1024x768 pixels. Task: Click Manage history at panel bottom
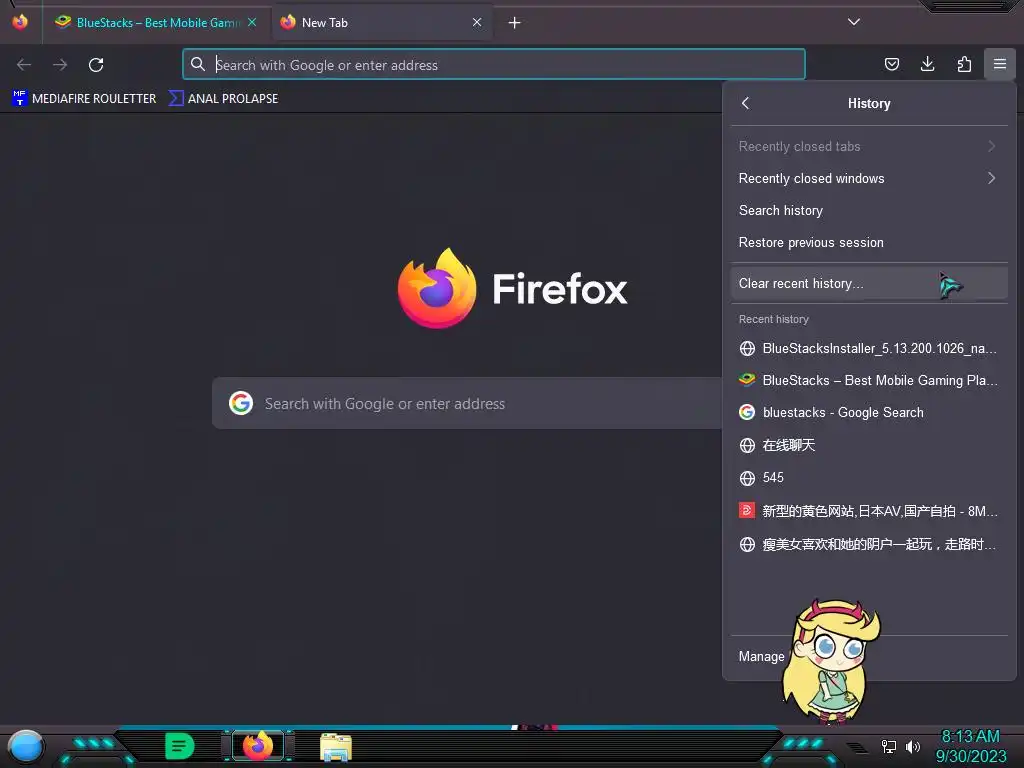[761, 656]
